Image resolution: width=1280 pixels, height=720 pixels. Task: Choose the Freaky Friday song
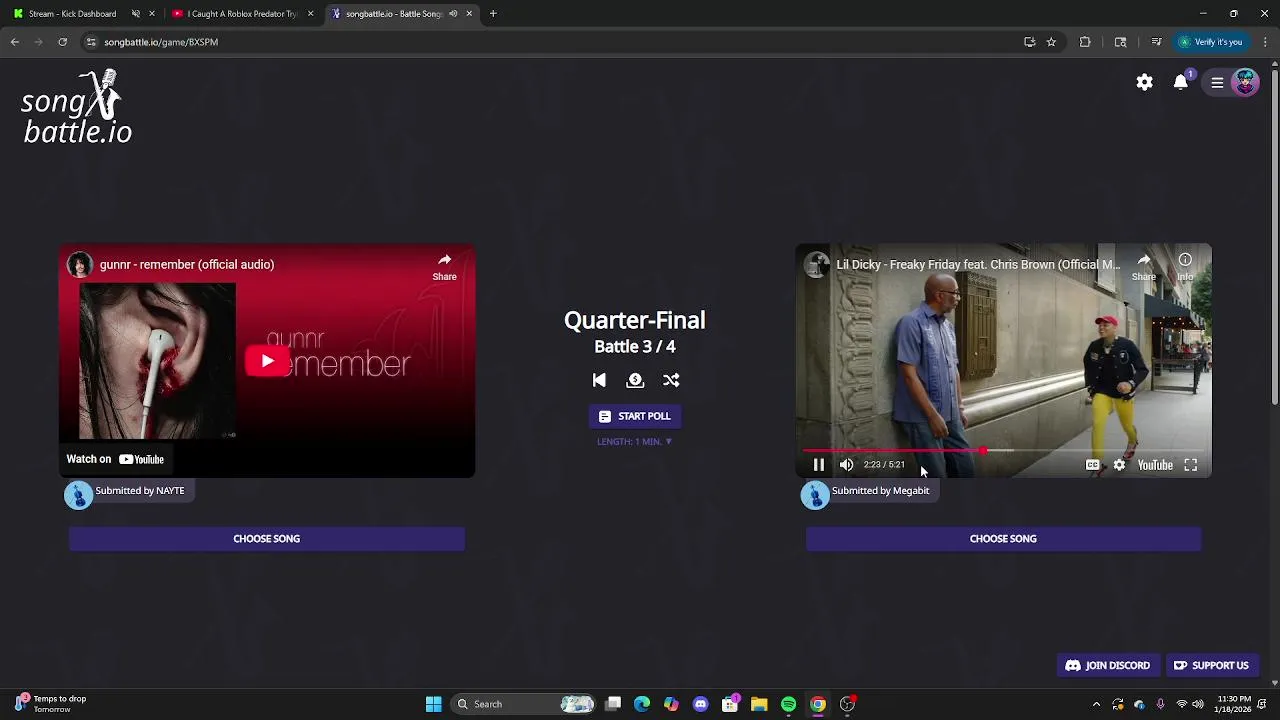pyautogui.click(x=1003, y=539)
